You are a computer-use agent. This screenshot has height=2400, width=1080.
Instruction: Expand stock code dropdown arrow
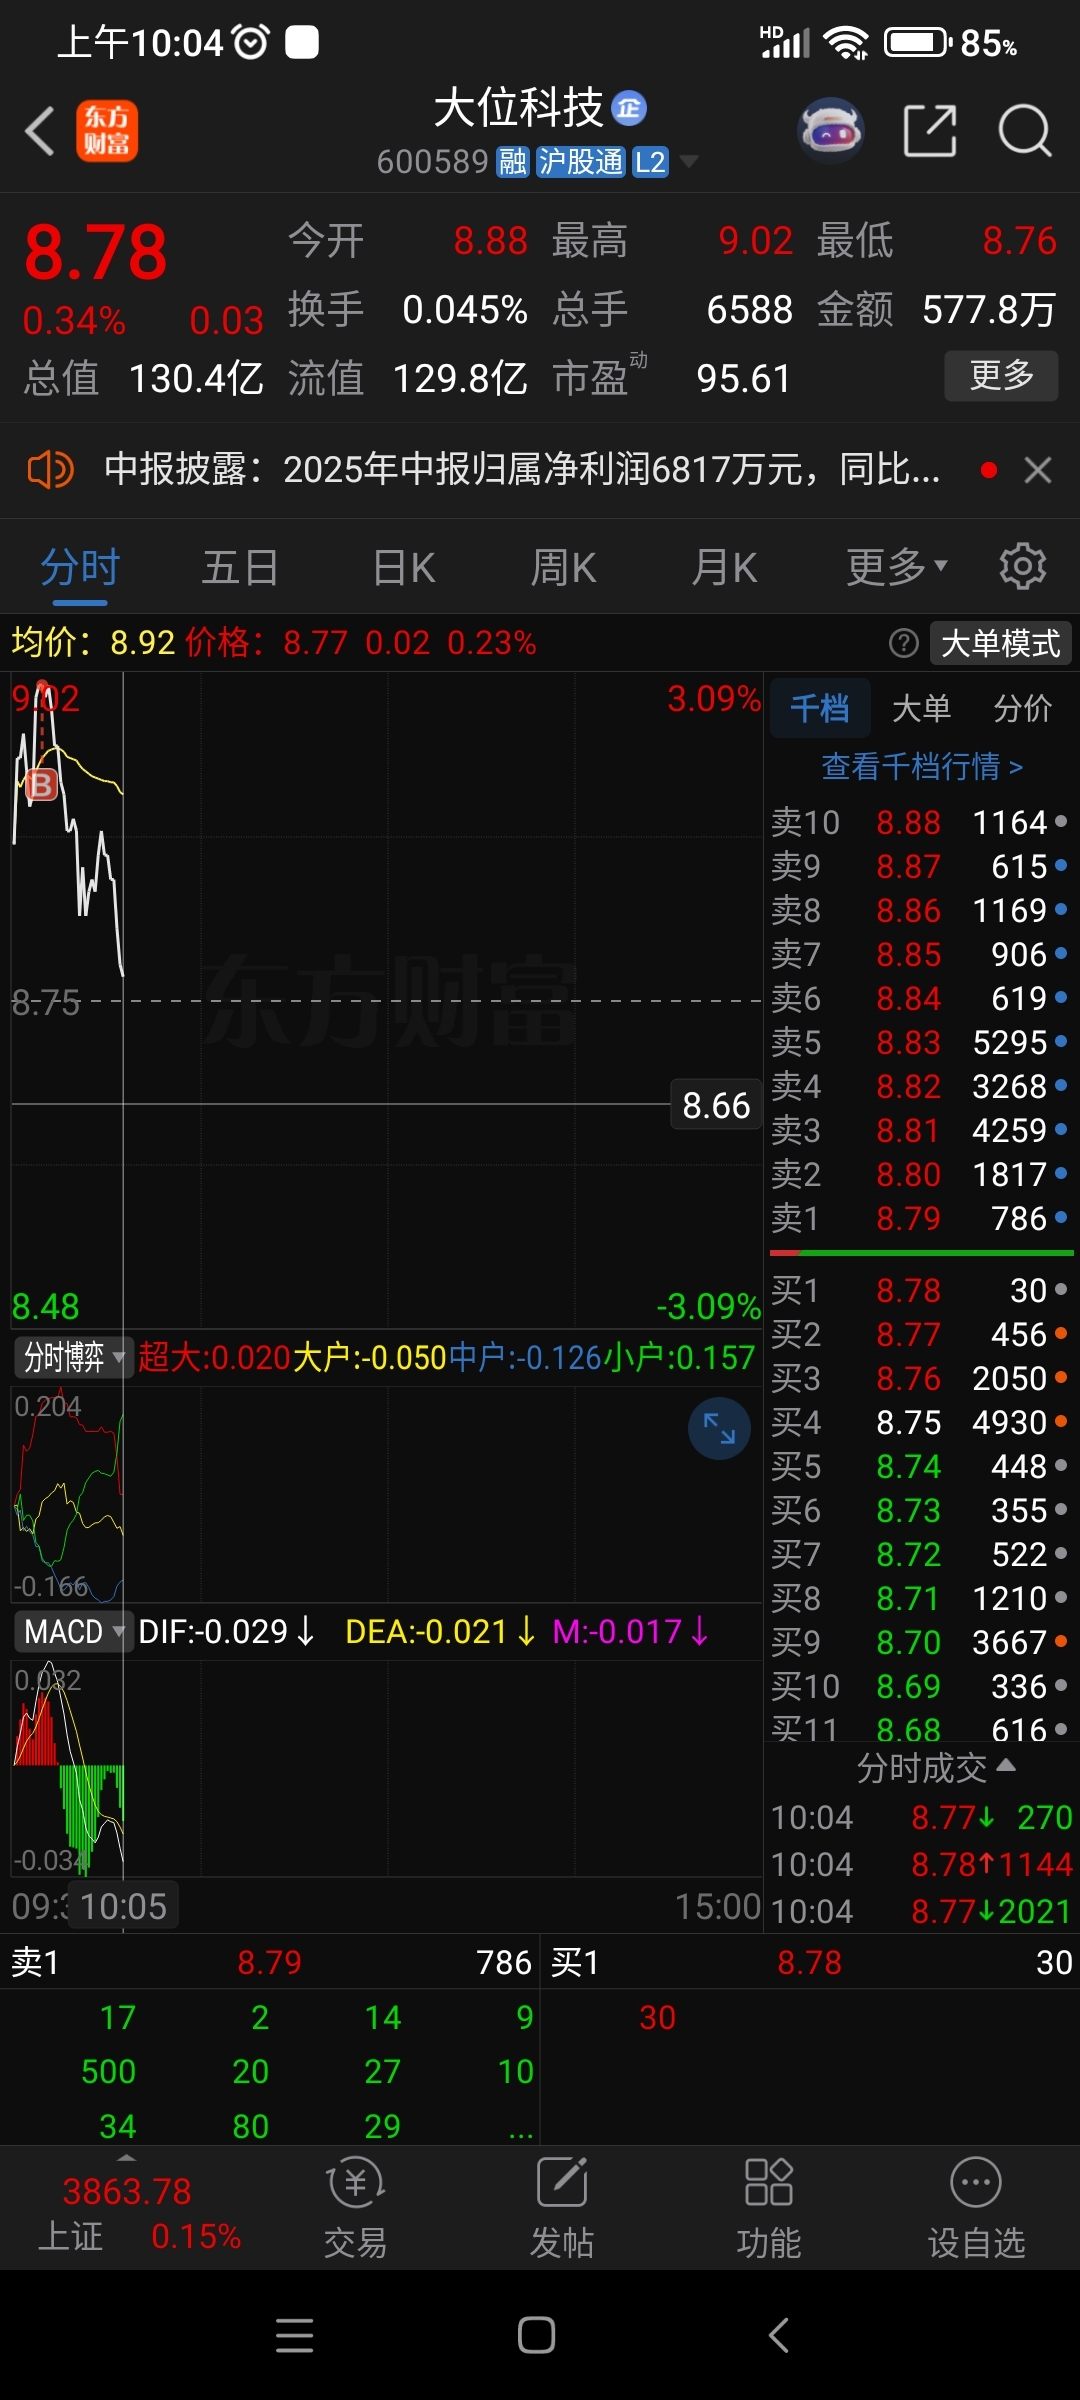point(688,161)
